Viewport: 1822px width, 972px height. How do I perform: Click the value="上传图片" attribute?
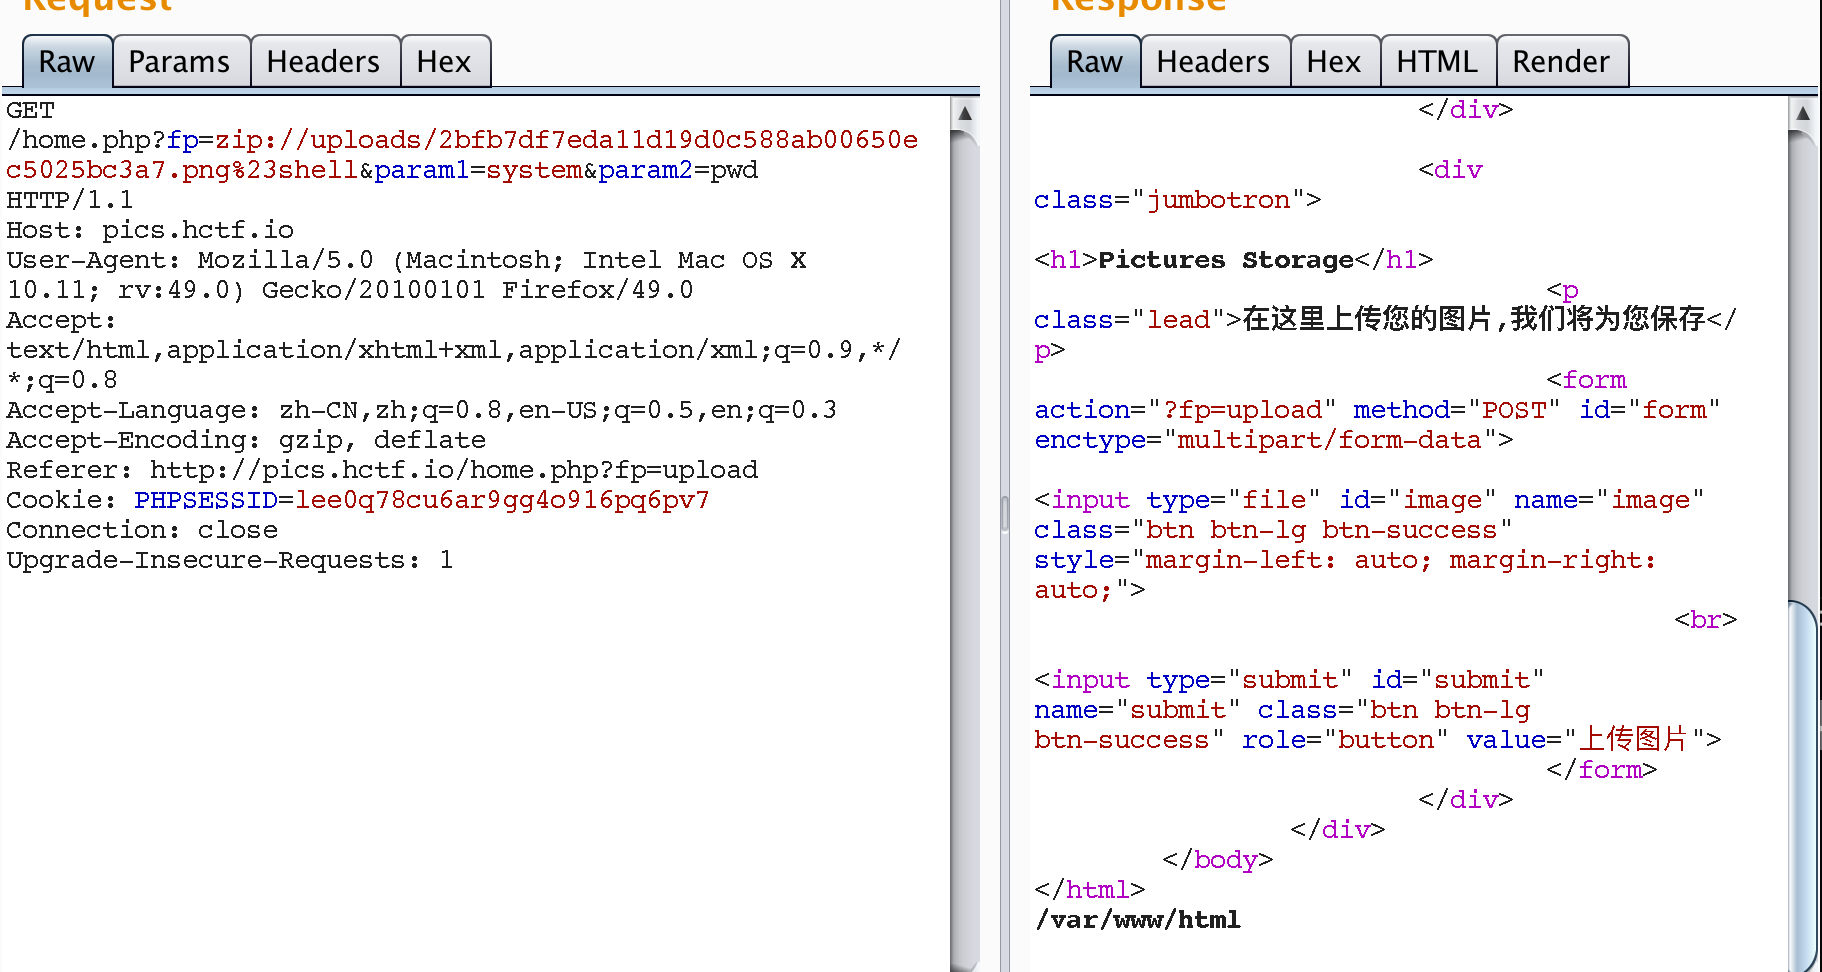(x=1586, y=740)
